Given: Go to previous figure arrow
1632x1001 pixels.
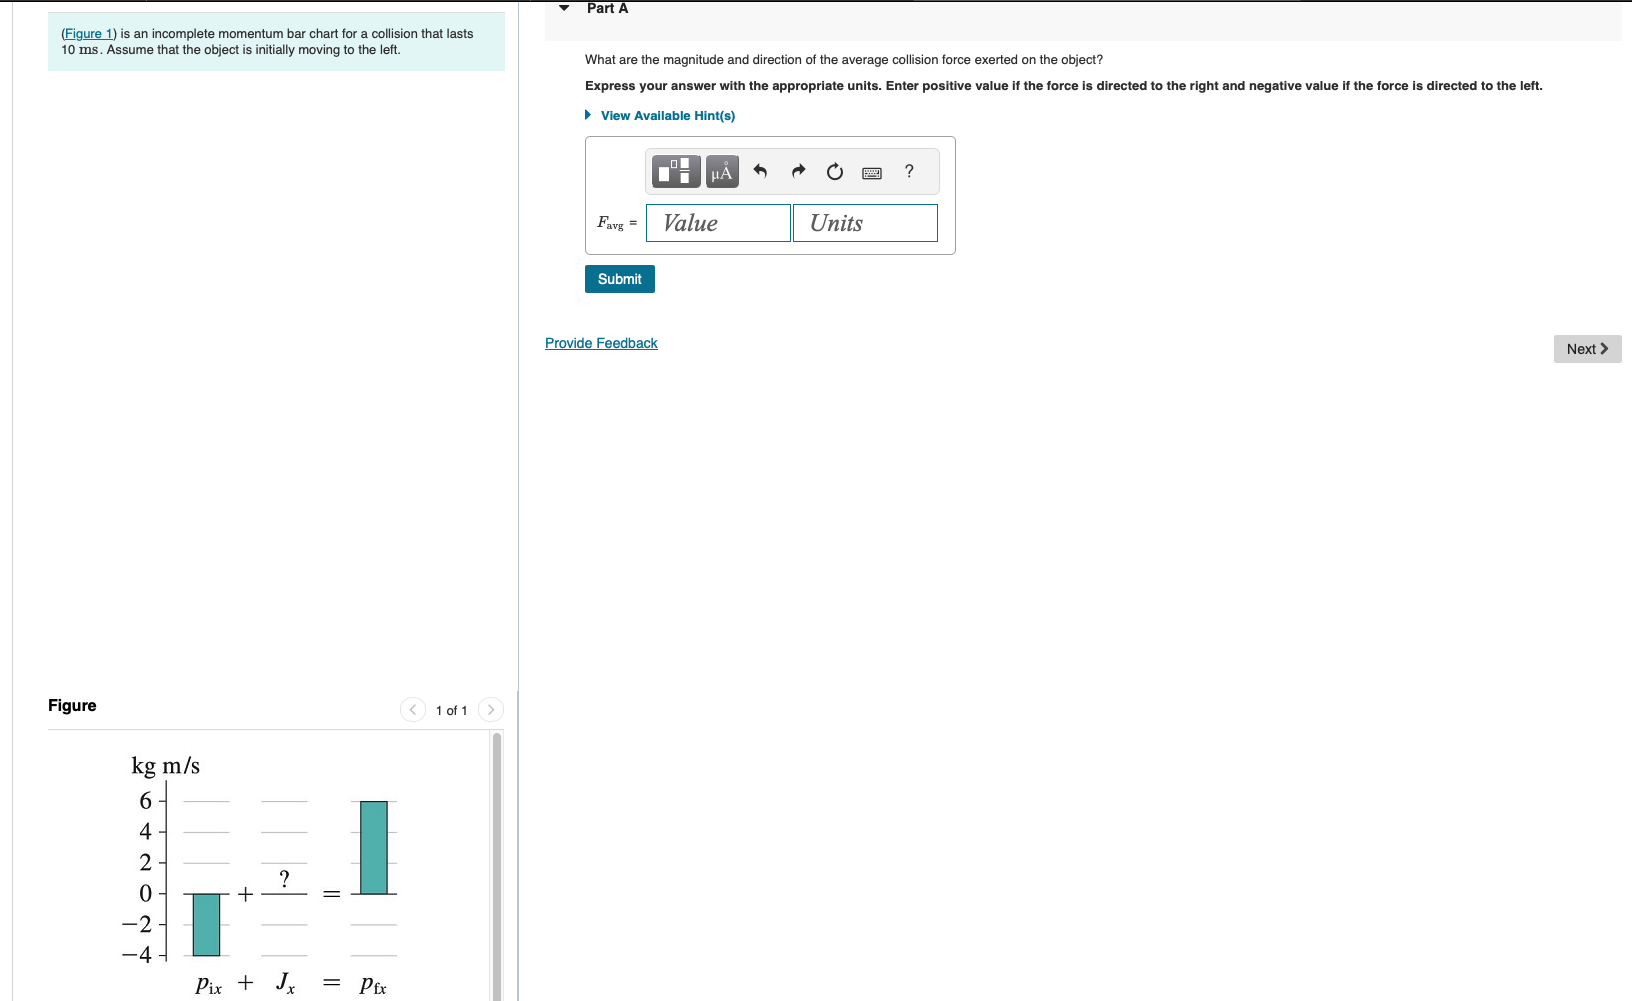Looking at the screenshot, I should pyautogui.click(x=413, y=710).
